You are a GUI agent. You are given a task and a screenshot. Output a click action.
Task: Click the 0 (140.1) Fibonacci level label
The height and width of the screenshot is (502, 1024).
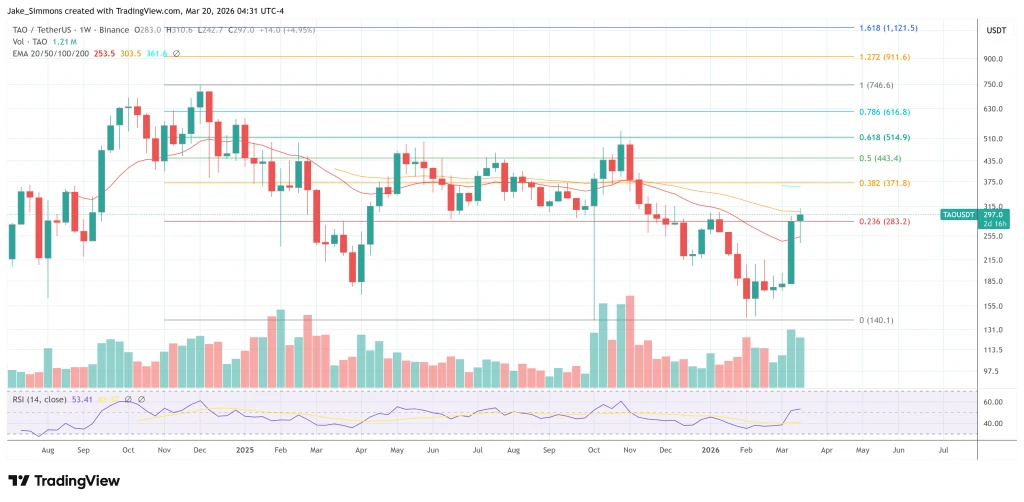click(x=876, y=320)
